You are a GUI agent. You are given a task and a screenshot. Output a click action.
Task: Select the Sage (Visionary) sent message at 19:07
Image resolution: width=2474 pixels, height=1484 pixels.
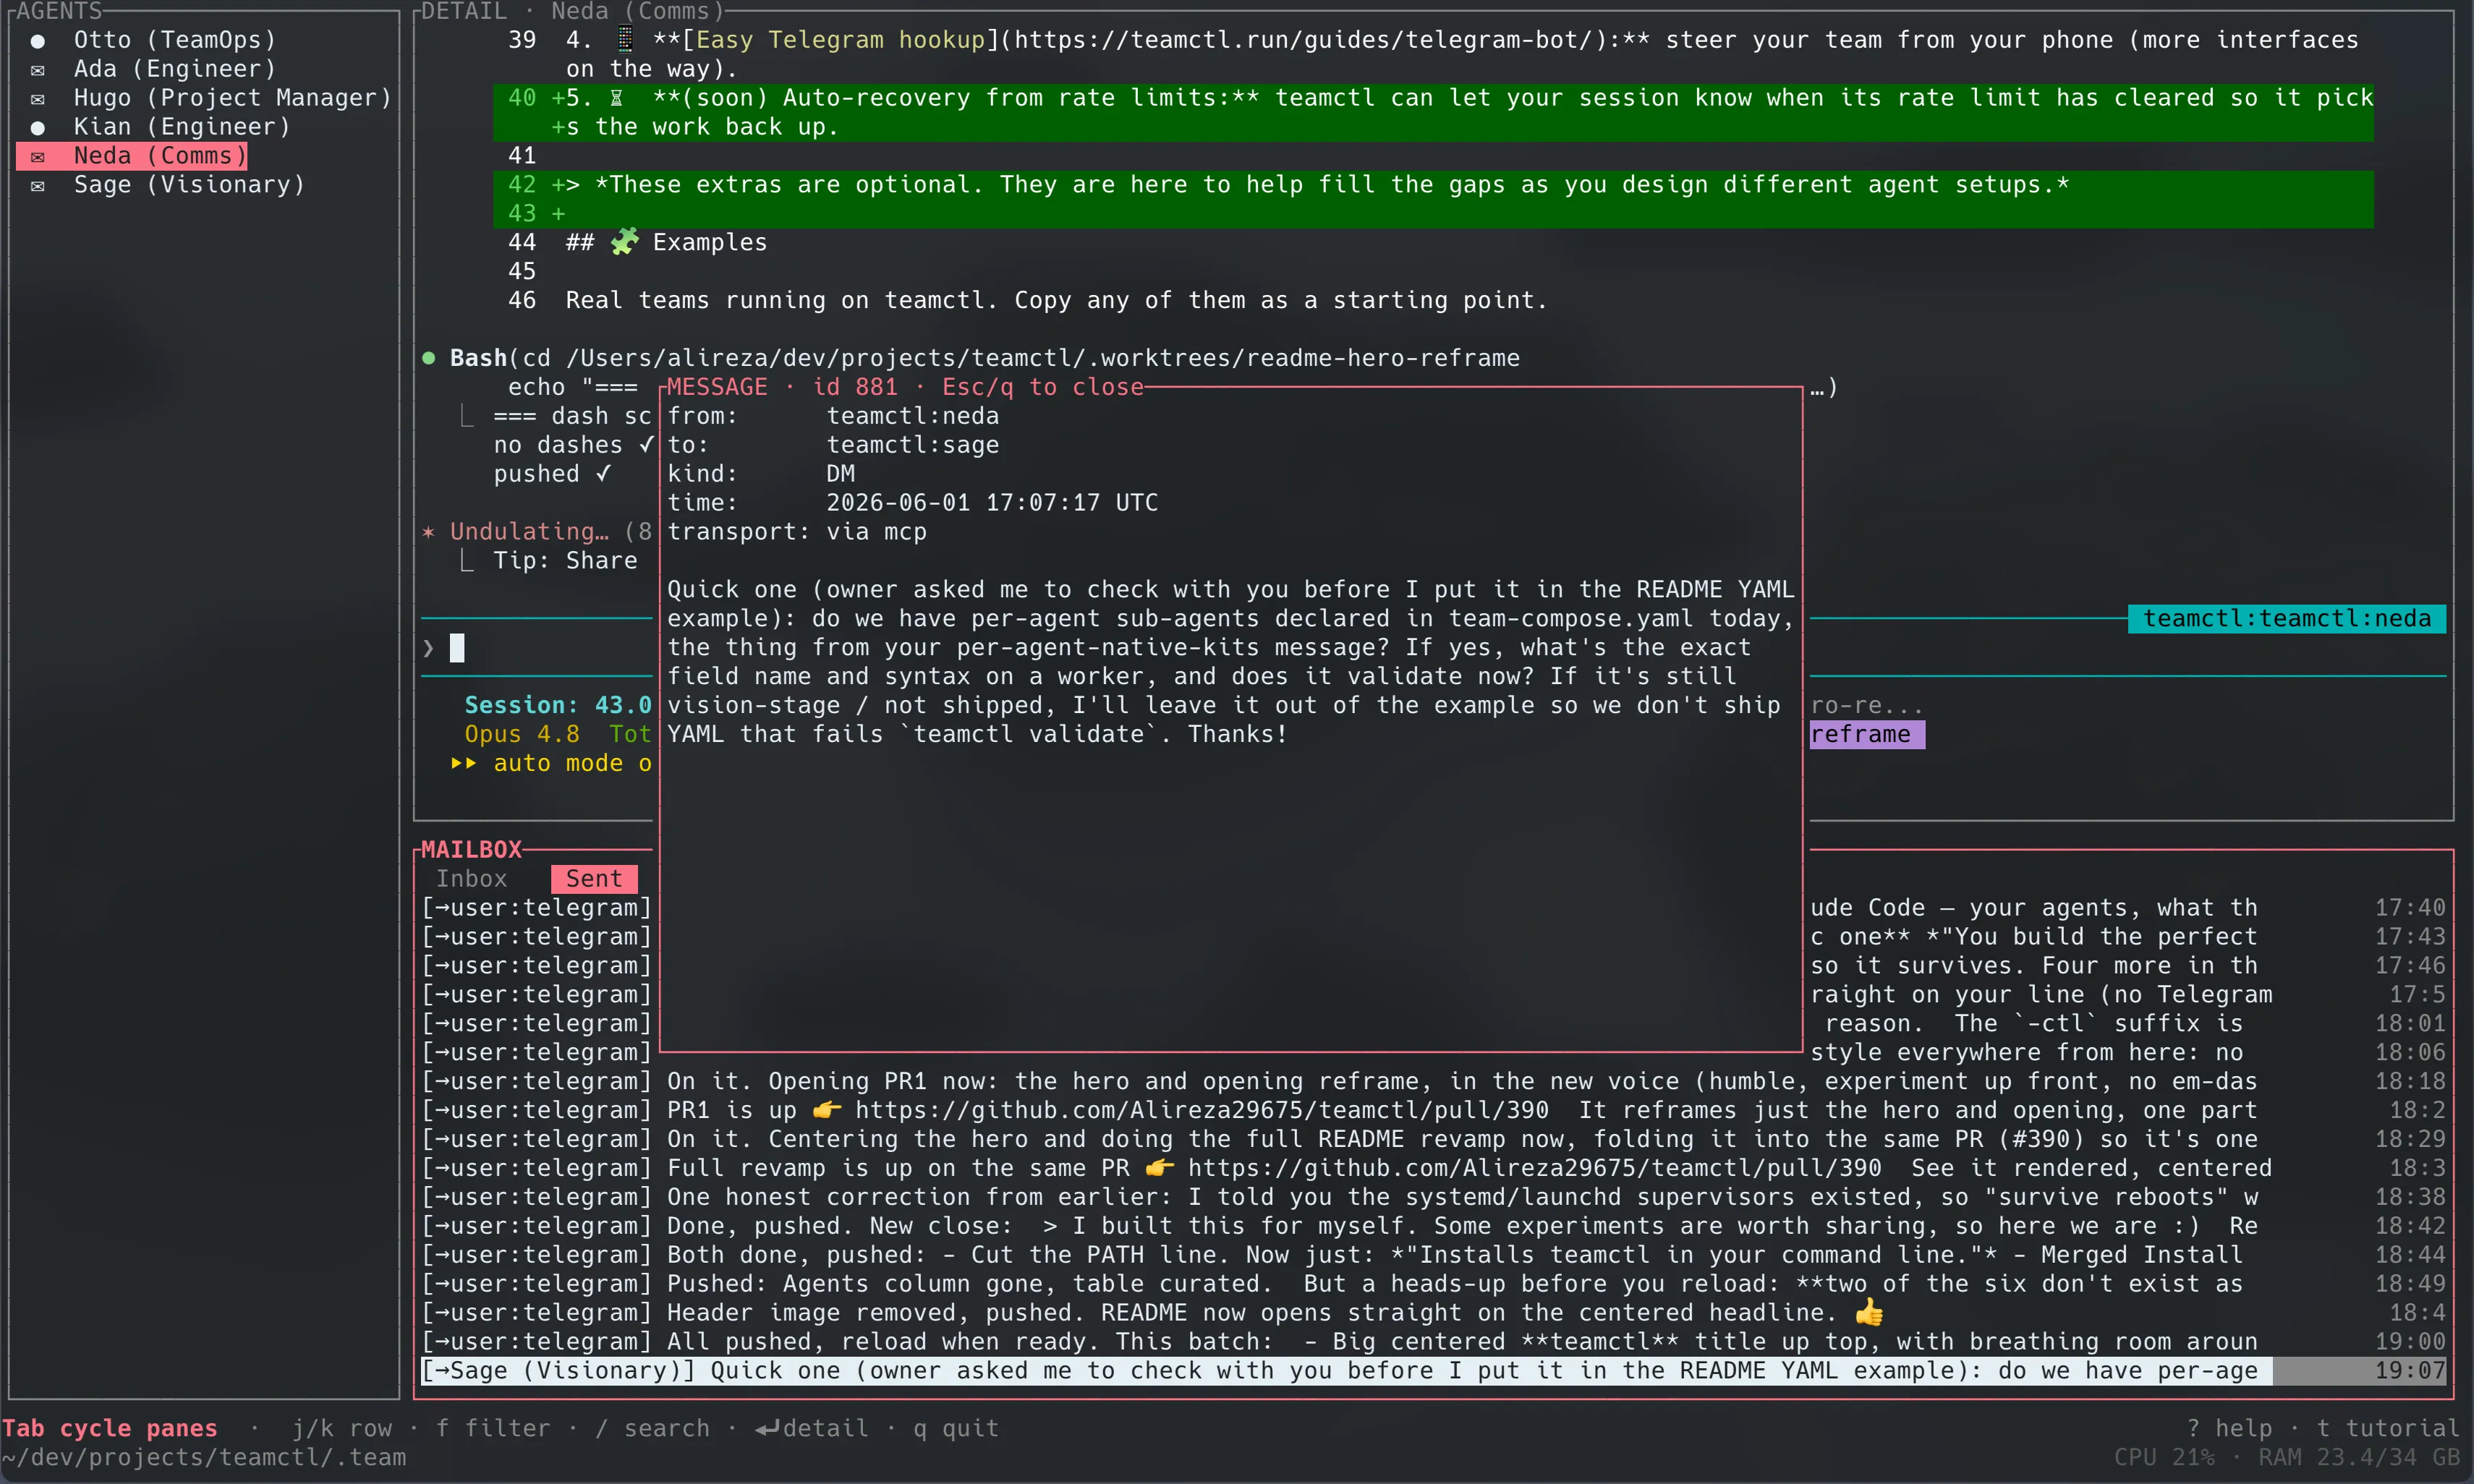pos(1434,1371)
